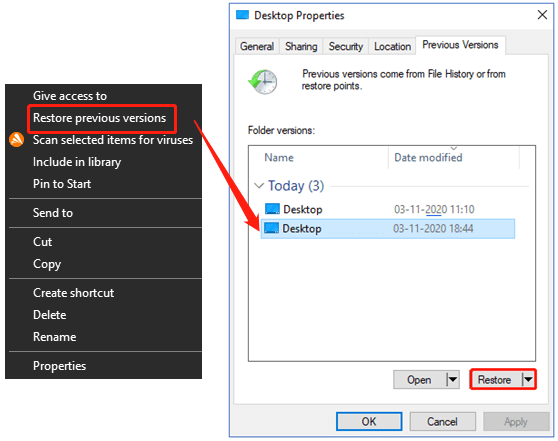Open the dropdown arrow next to Open
The height and width of the screenshot is (441, 558).
point(453,379)
